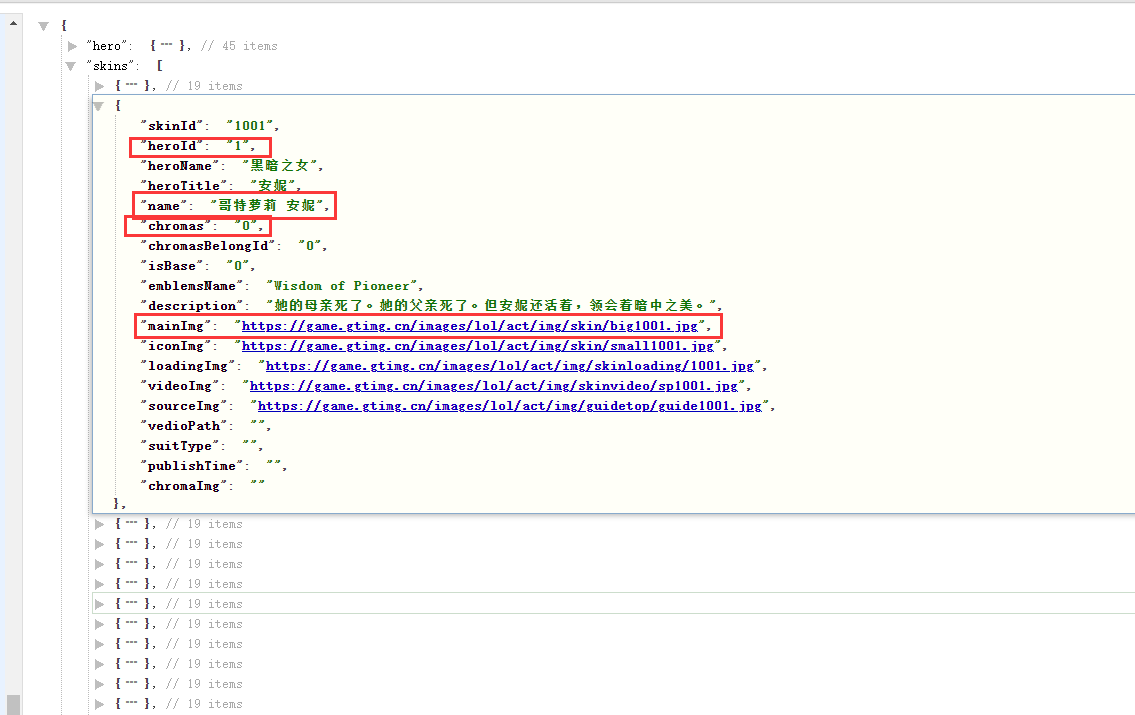
Task: Open the loadingImg skinloading/1001.jpg link
Action: (x=510, y=366)
